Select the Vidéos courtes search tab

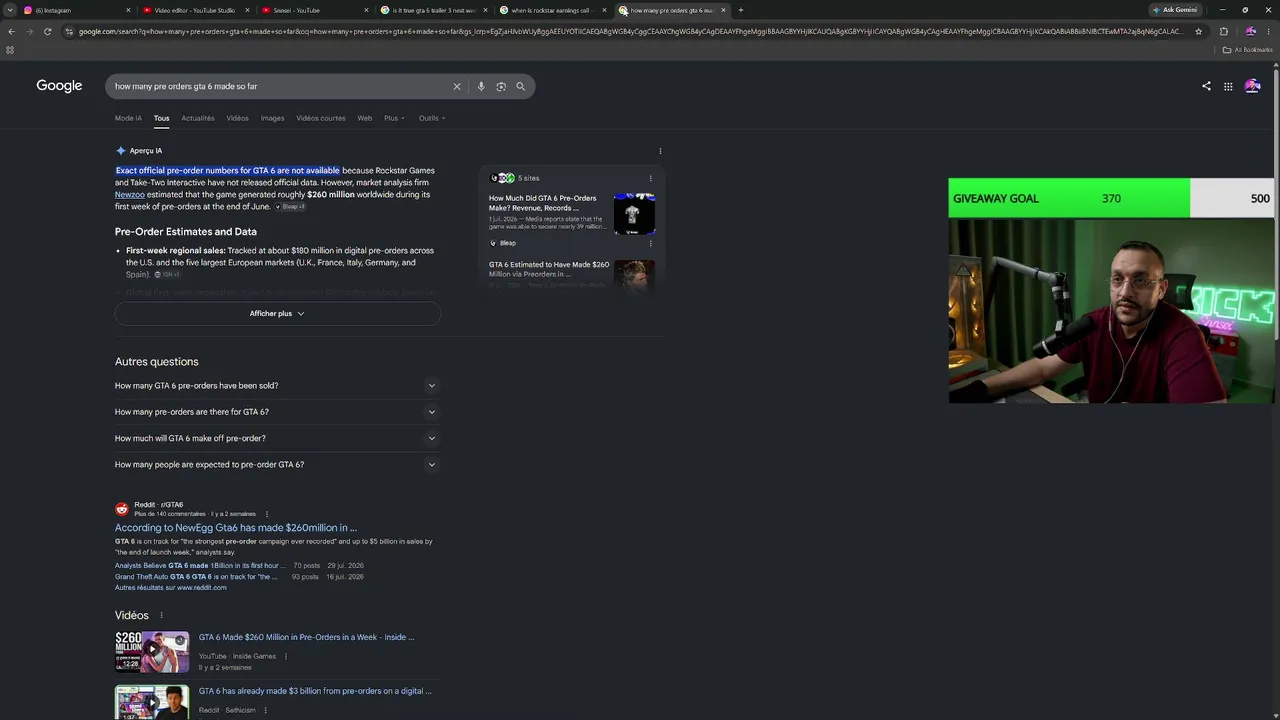click(x=321, y=118)
